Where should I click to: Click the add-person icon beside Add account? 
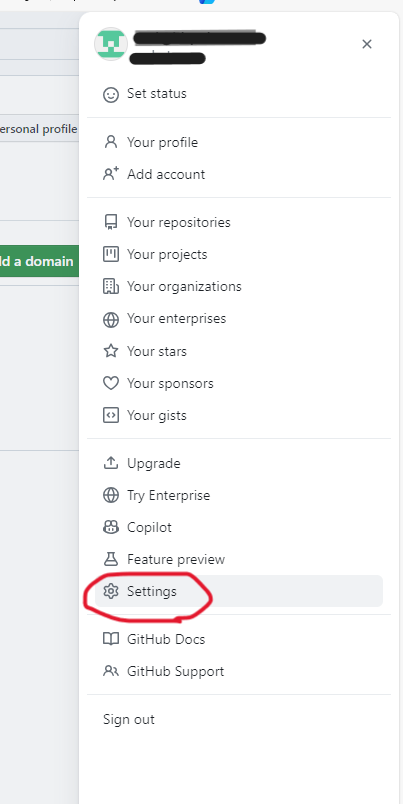(111, 174)
